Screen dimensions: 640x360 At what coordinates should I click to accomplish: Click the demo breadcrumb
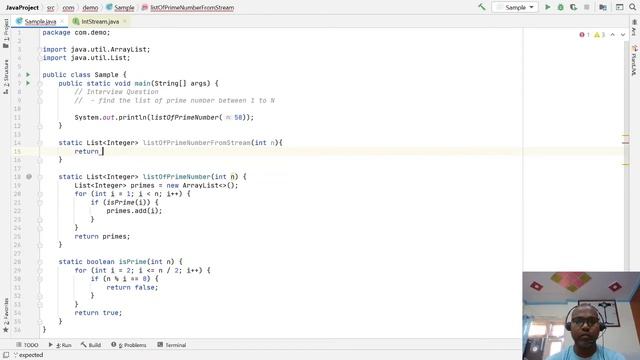(x=90, y=7)
